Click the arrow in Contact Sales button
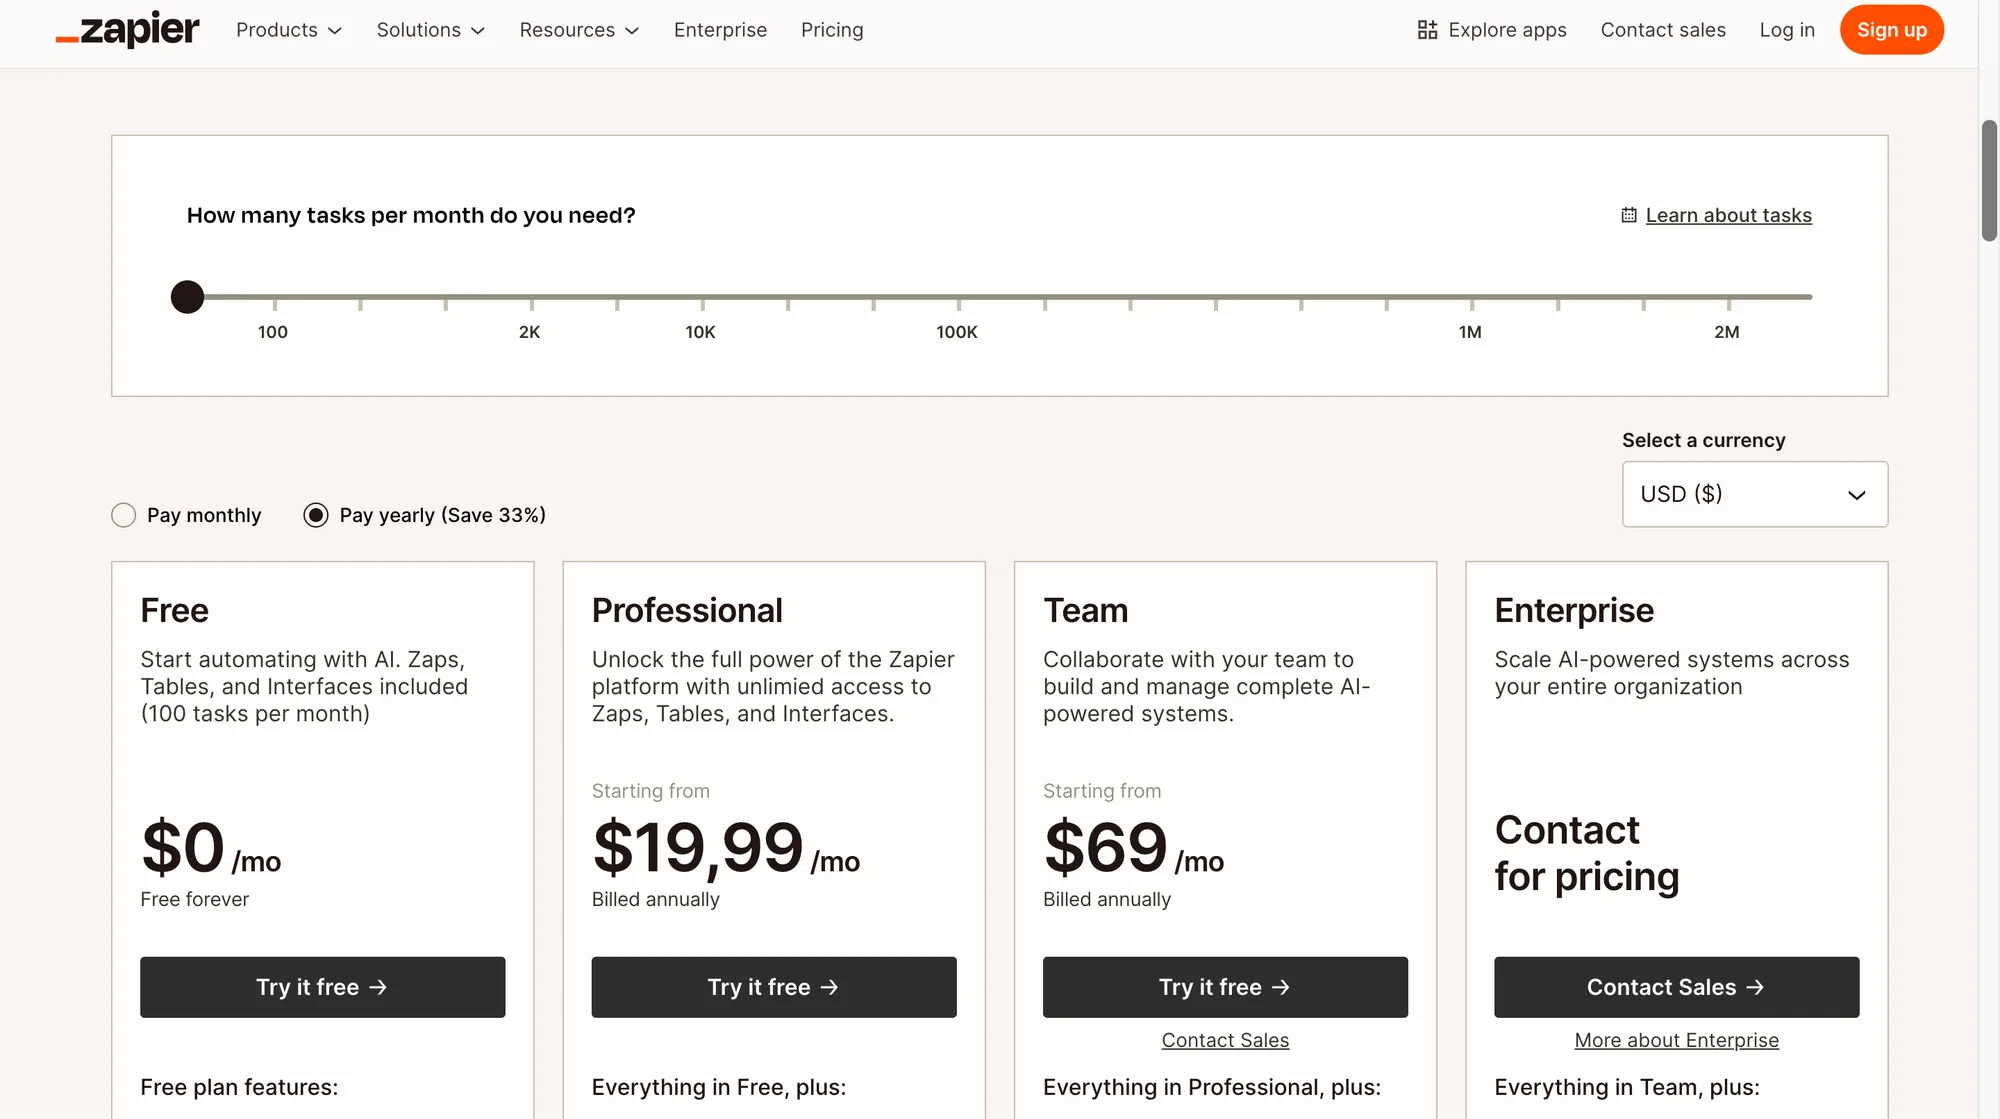Screen dimensions: 2000x1119 (x=1755, y=987)
